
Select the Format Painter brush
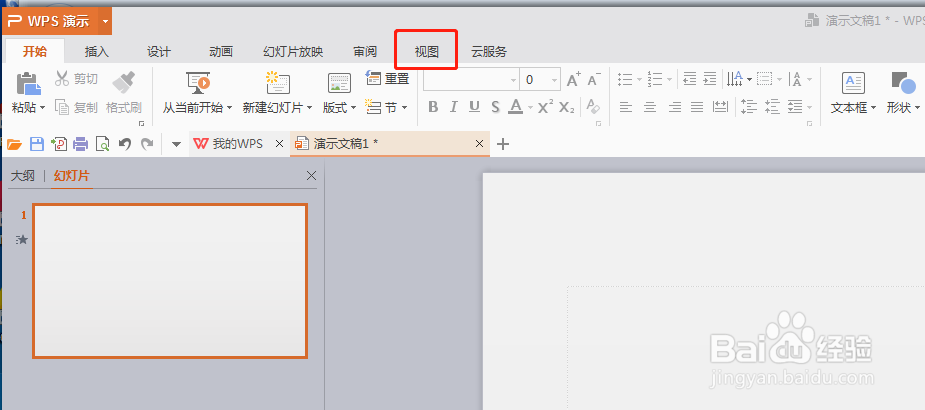(123, 84)
